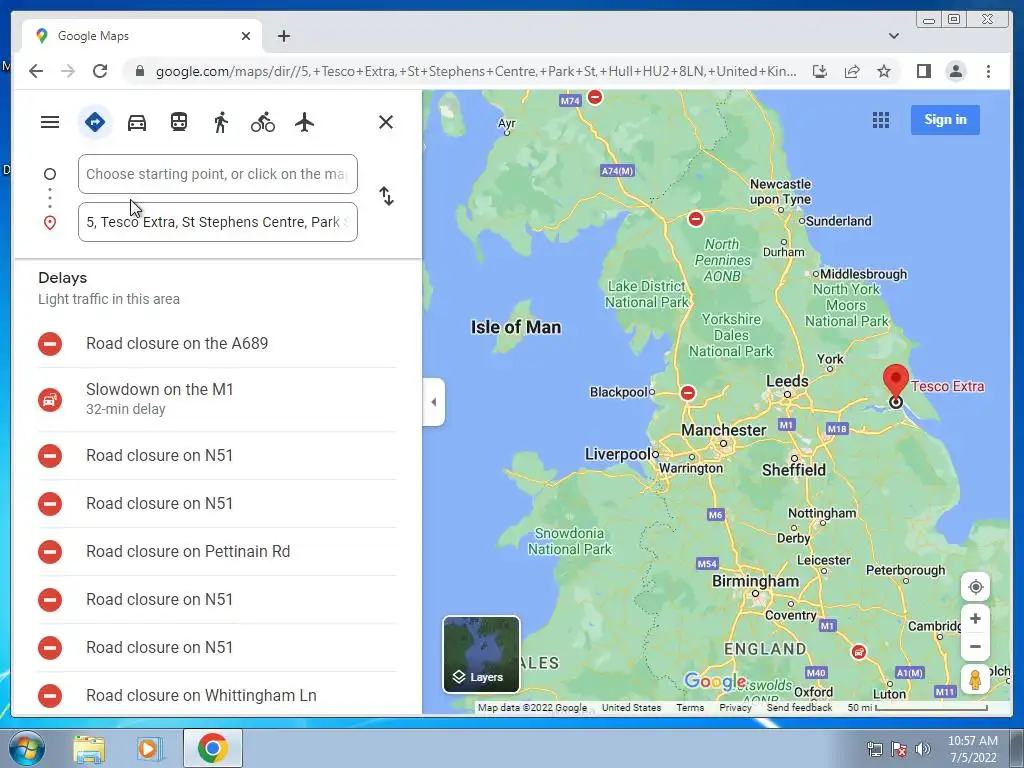
Task: Open browser side panel
Action: (923, 71)
